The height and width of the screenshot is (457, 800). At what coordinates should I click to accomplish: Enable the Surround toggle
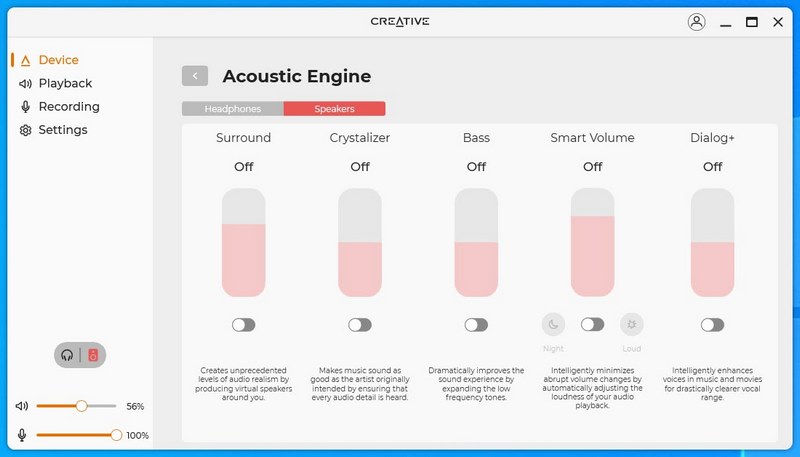coord(243,325)
